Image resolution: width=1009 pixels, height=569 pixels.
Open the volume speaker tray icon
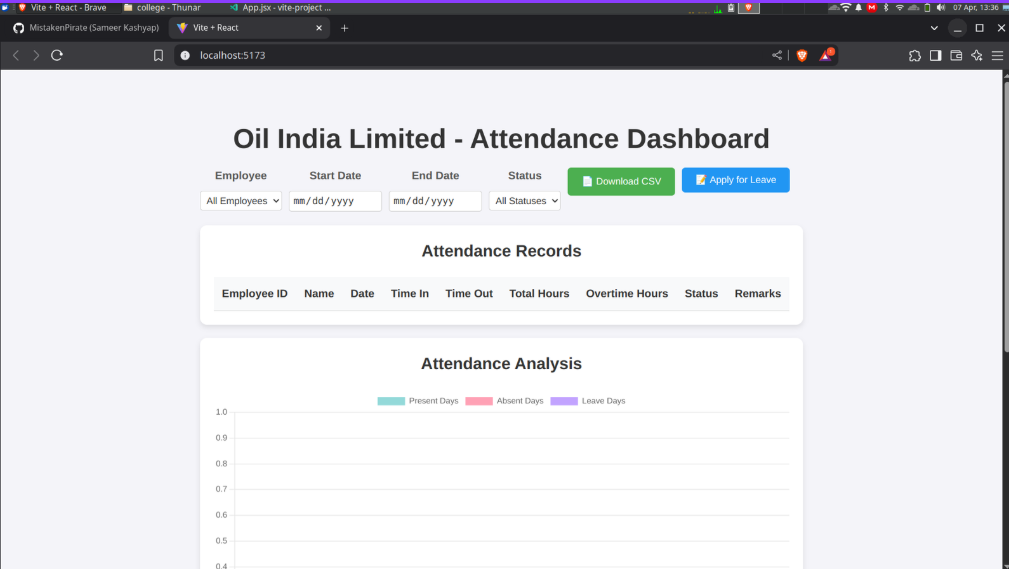(x=941, y=8)
